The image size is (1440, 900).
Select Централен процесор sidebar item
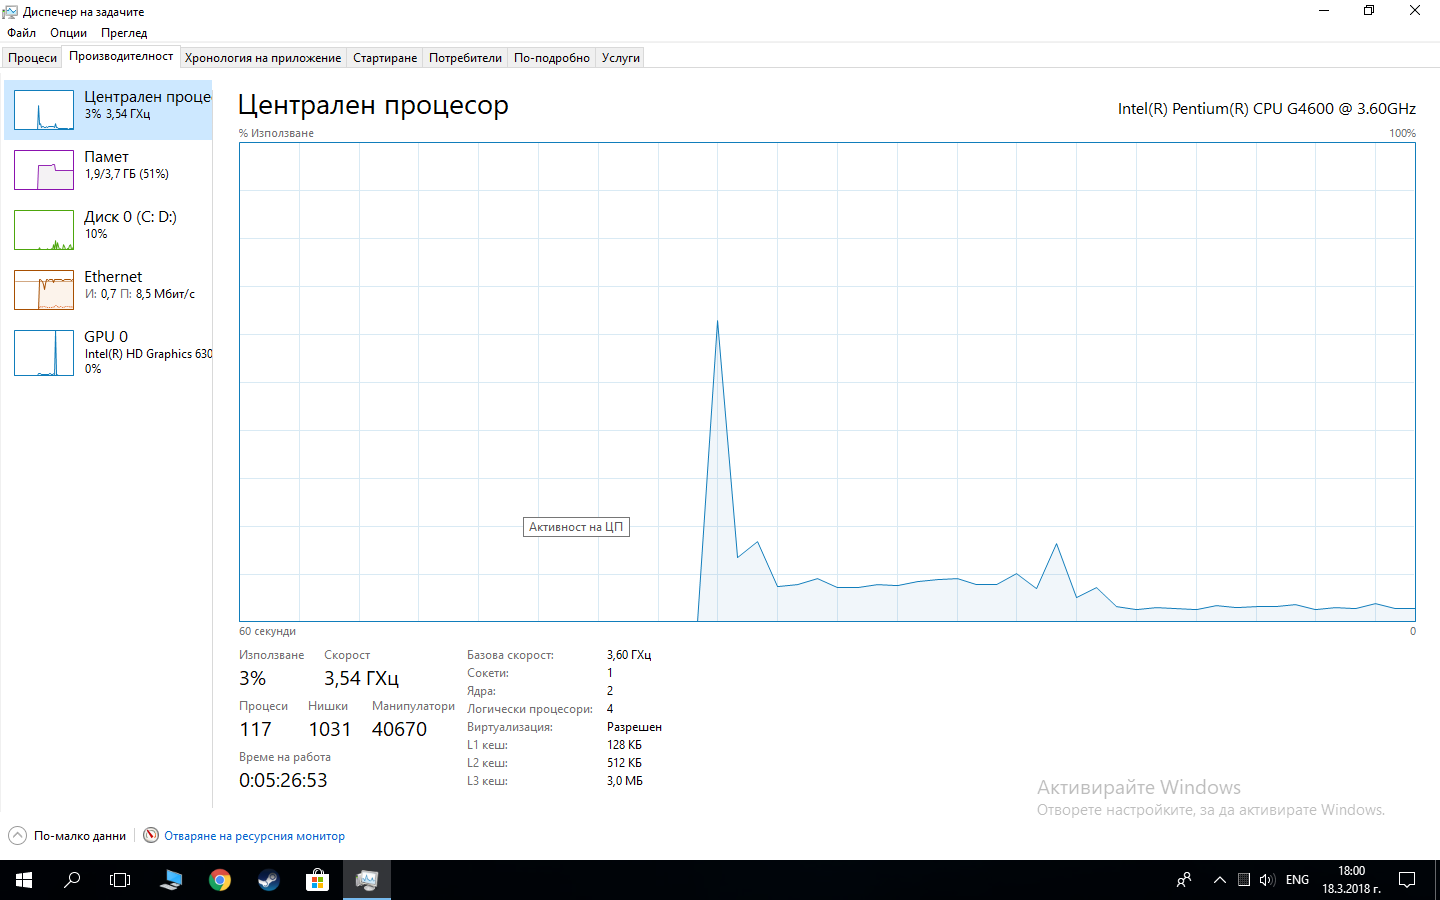[x=108, y=110]
